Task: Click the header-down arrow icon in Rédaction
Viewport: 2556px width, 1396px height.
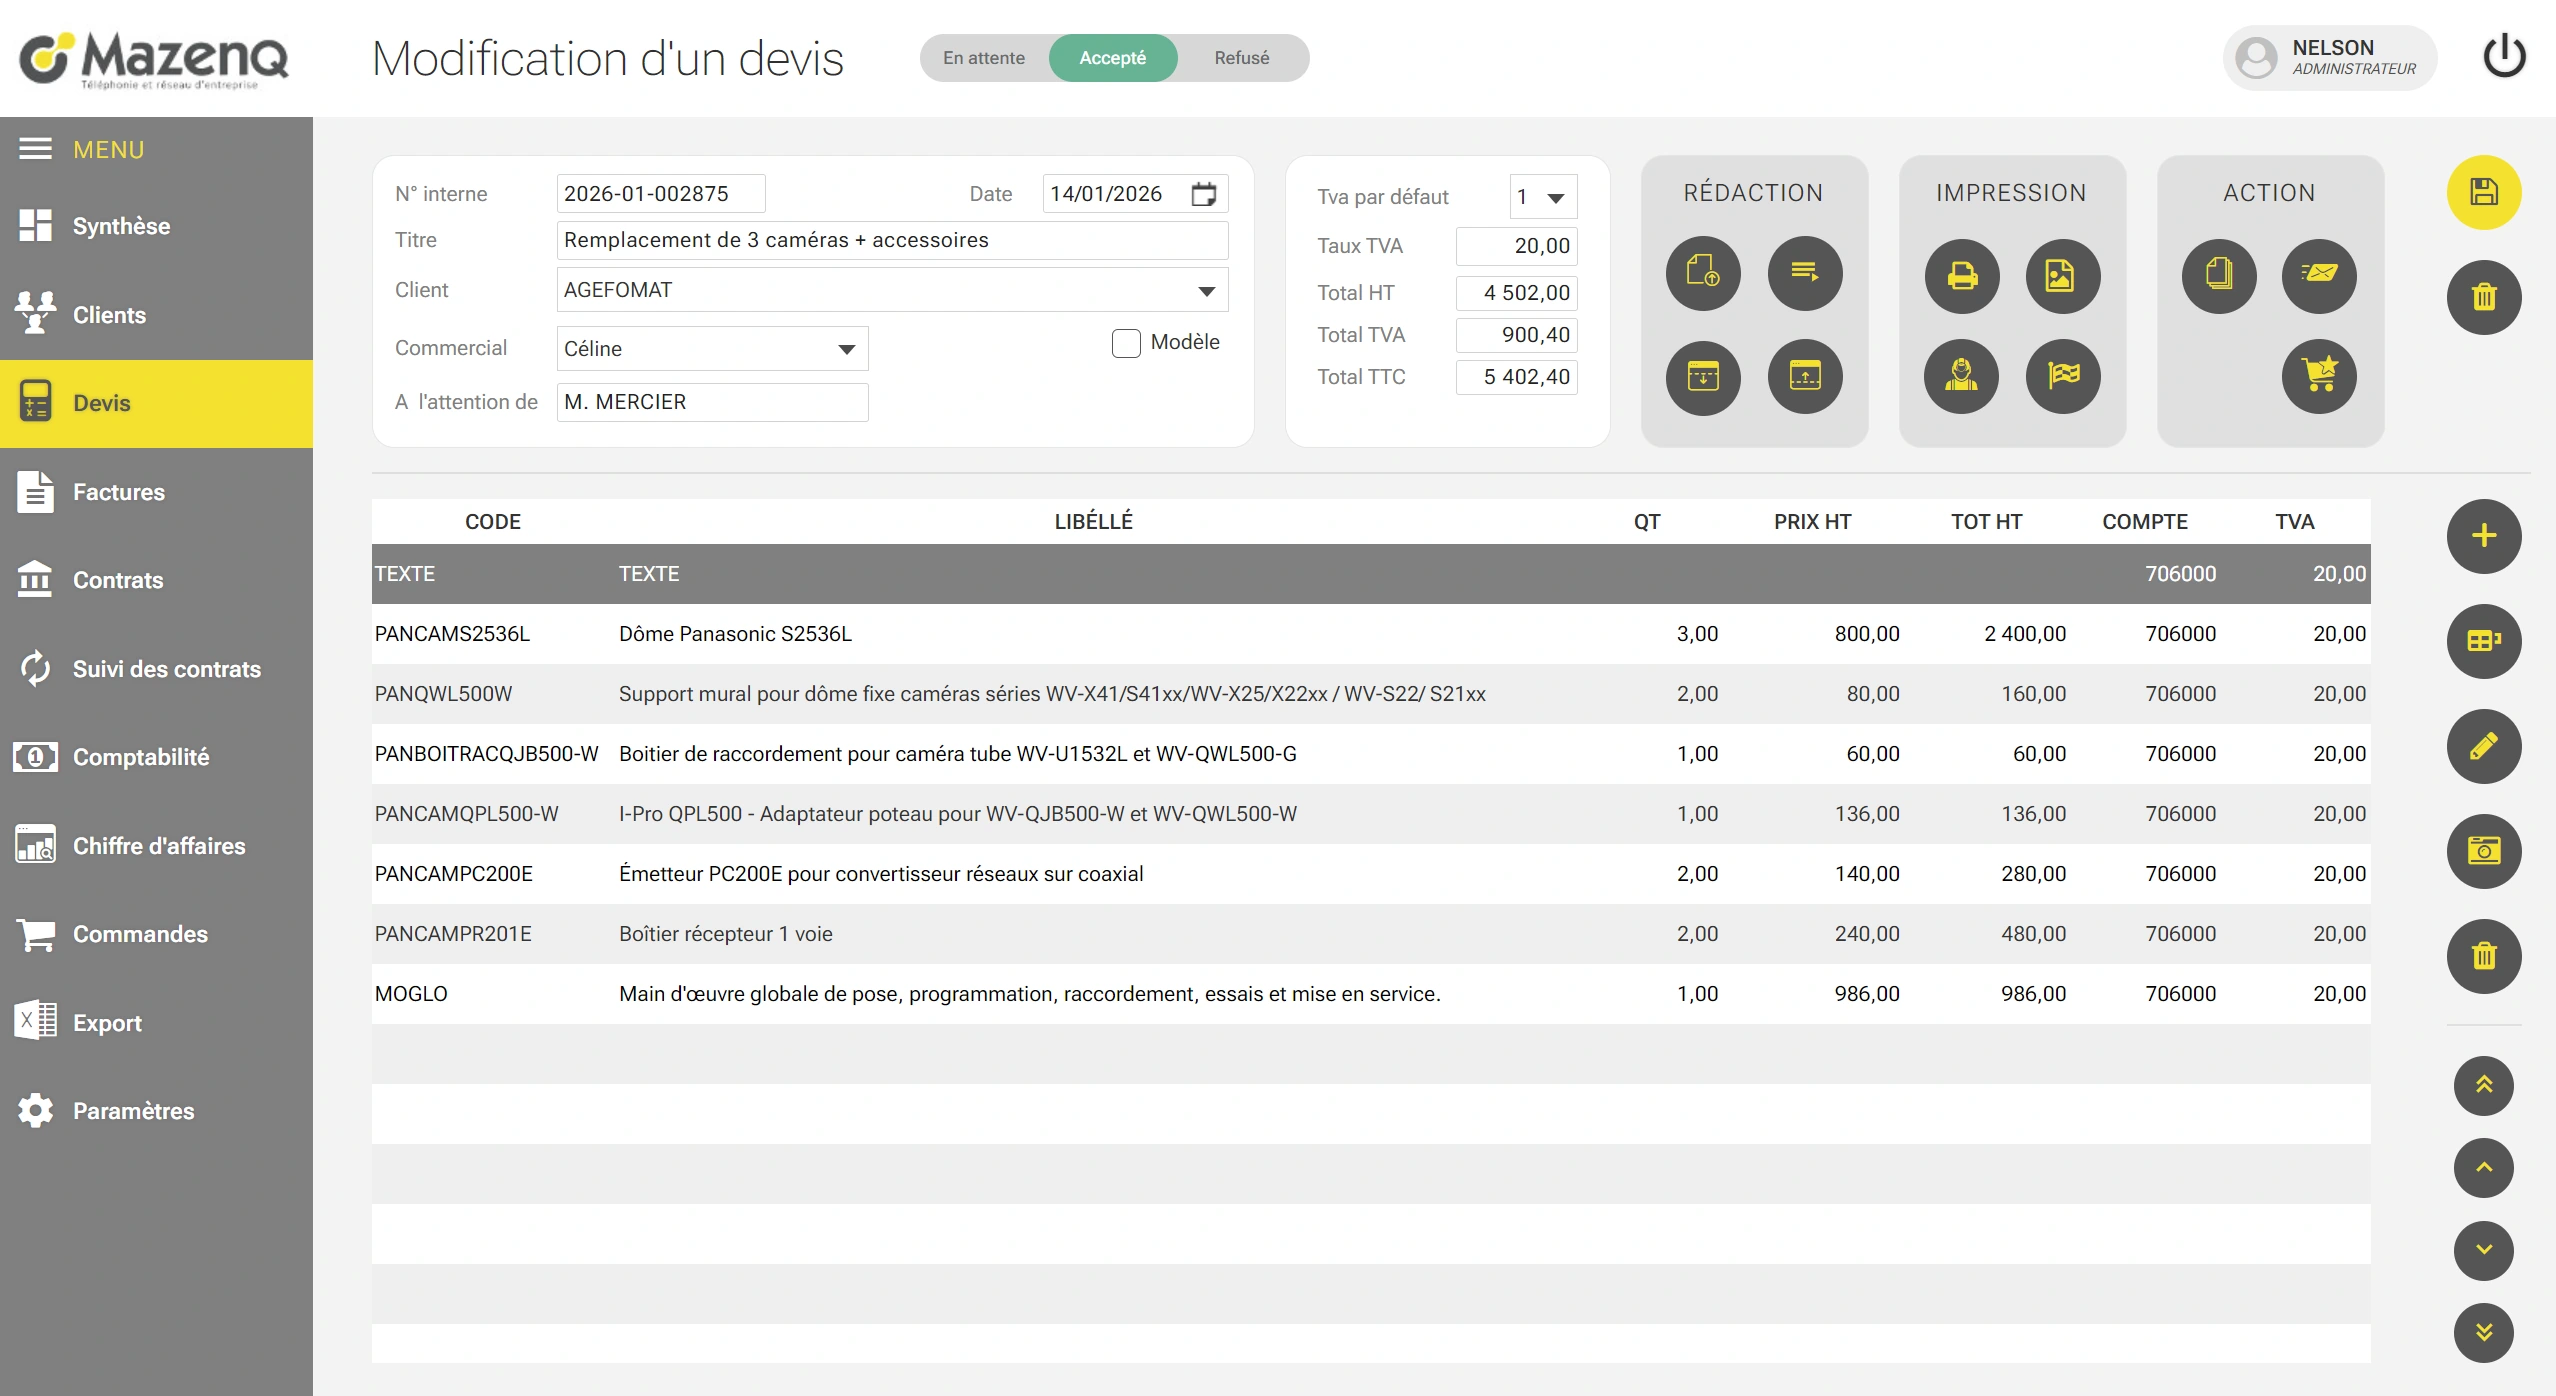Action: [1703, 376]
